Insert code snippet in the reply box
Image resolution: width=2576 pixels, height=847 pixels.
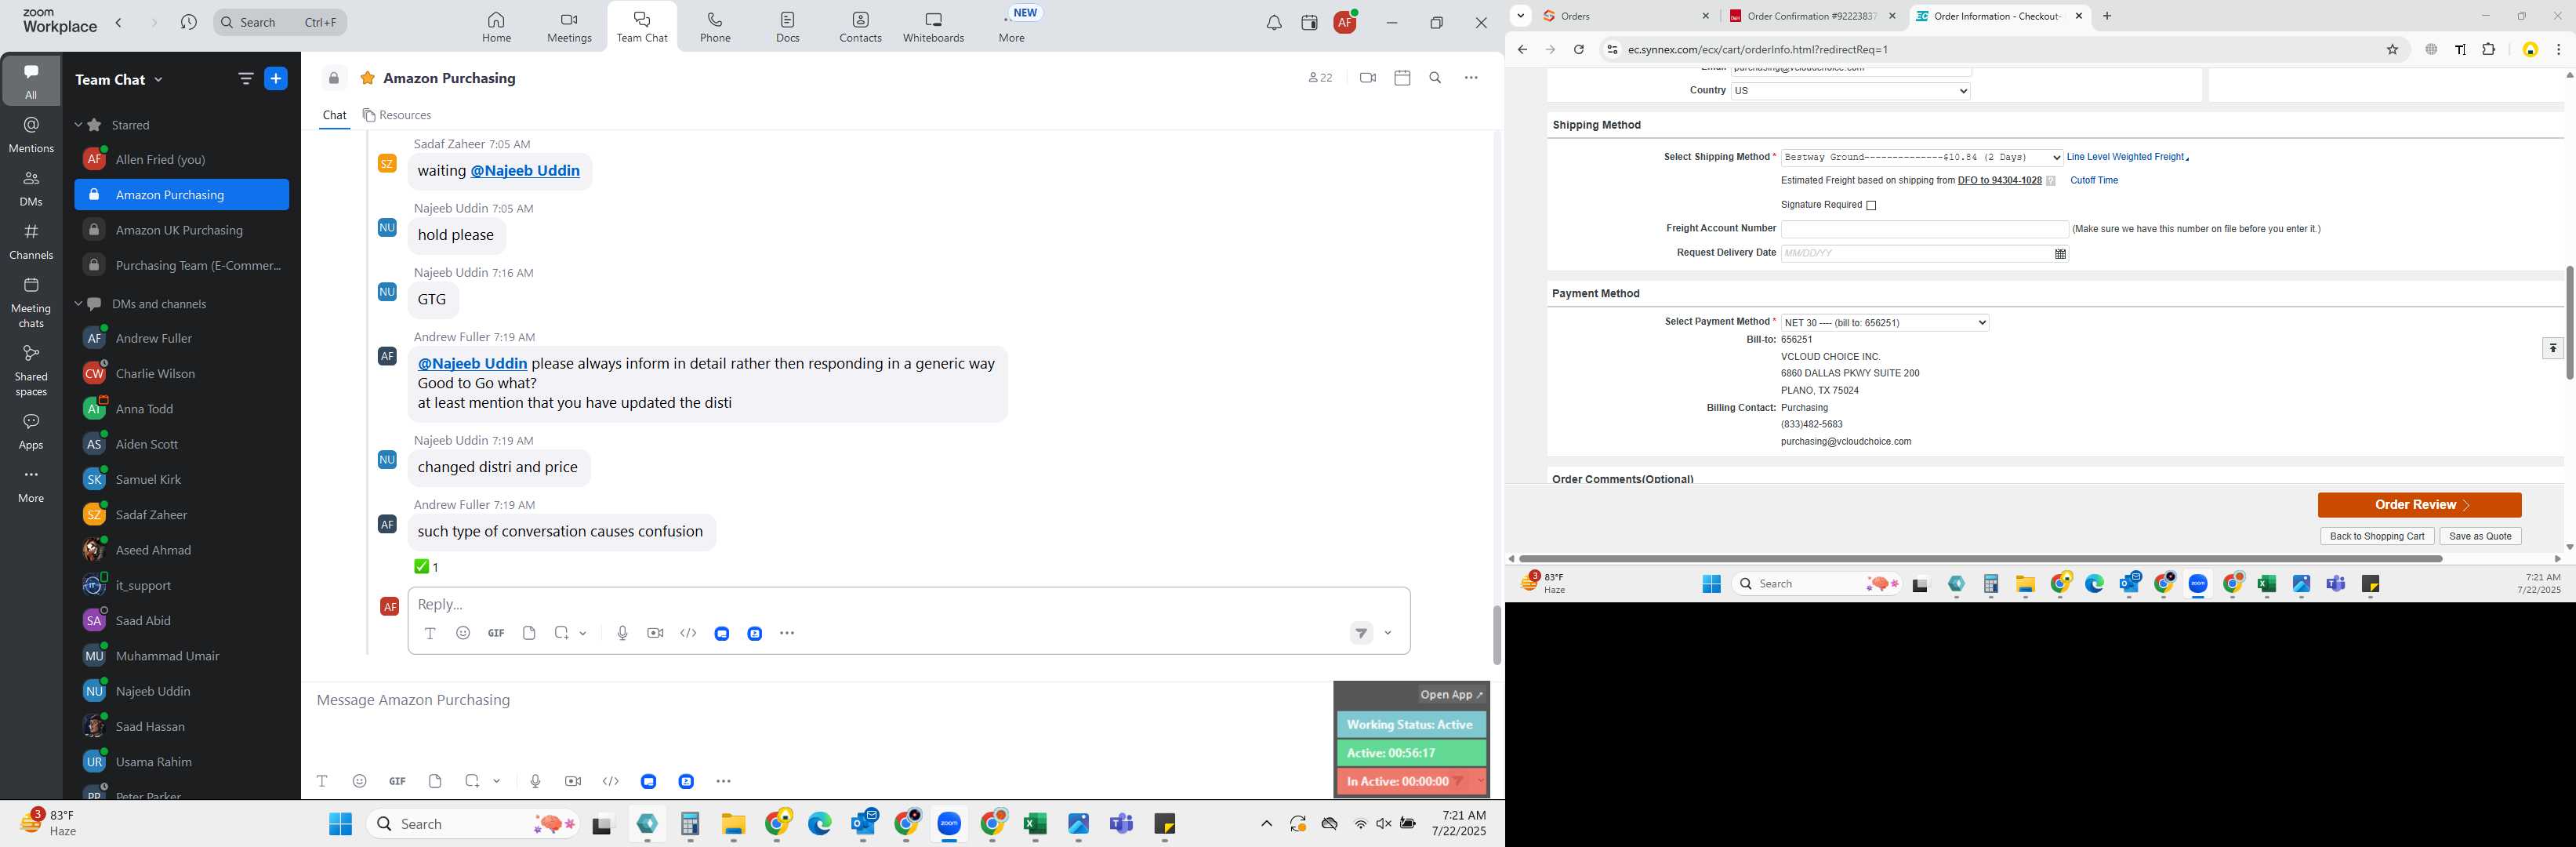click(688, 633)
